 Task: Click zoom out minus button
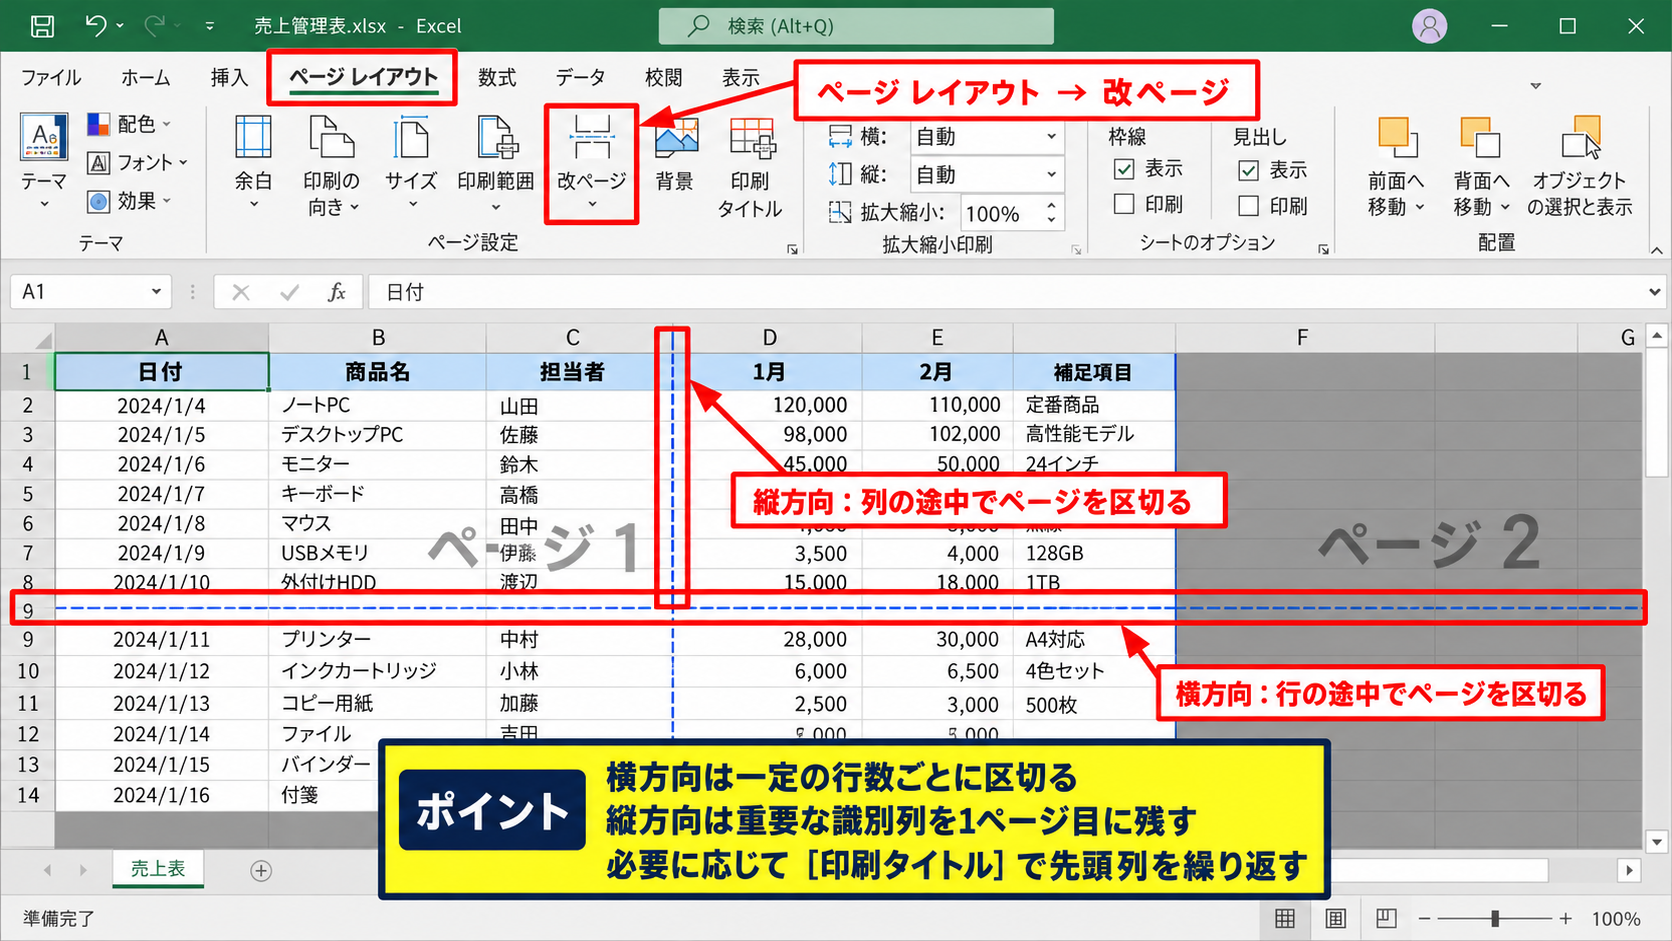tap(1424, 918)
